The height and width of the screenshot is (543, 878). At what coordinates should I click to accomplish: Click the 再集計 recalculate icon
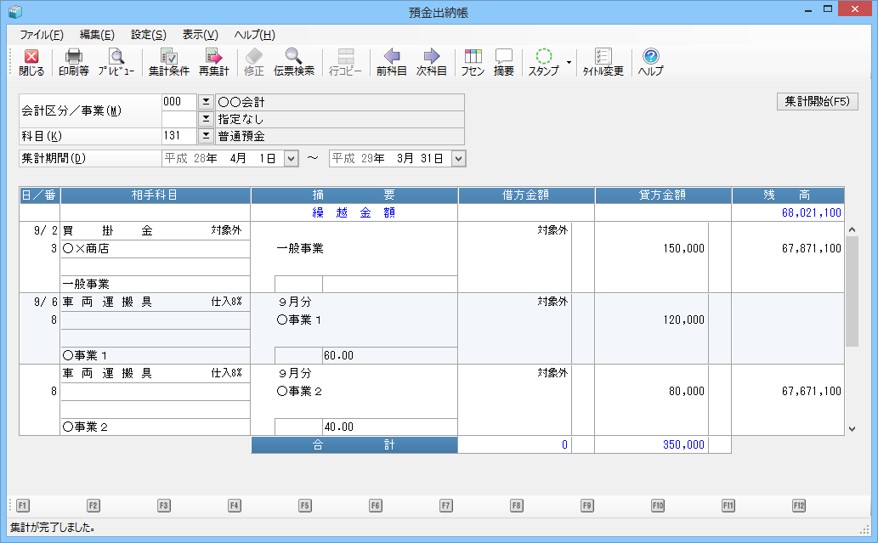pos(213,62)
